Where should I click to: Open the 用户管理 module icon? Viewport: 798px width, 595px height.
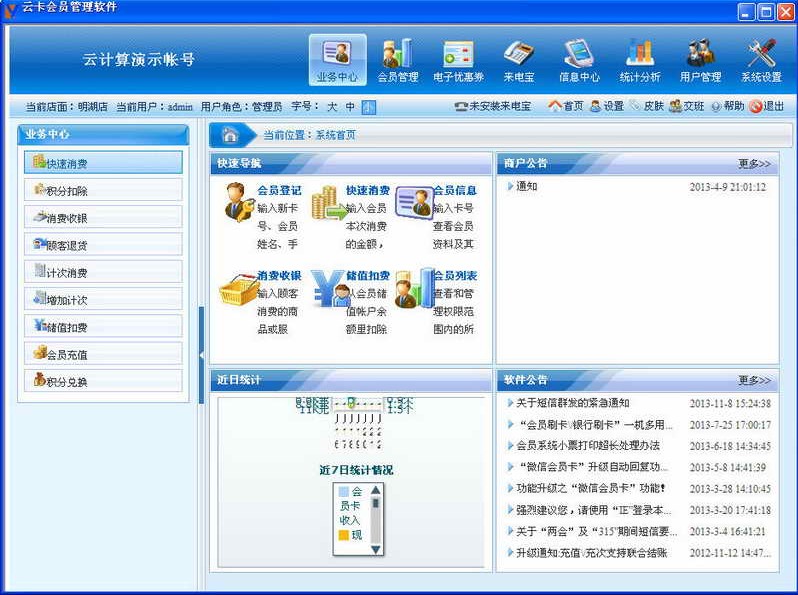click(700, 60)
